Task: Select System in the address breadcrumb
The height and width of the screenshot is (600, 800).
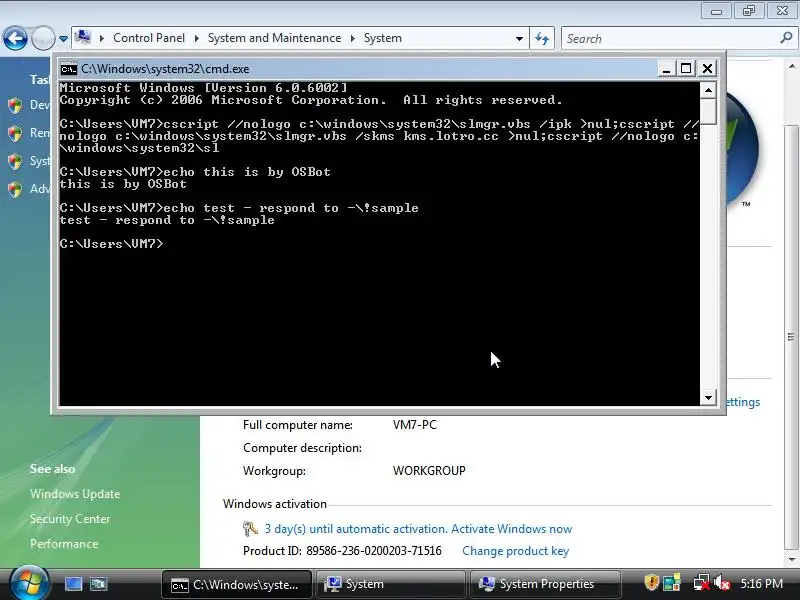Action: [383, 38]
